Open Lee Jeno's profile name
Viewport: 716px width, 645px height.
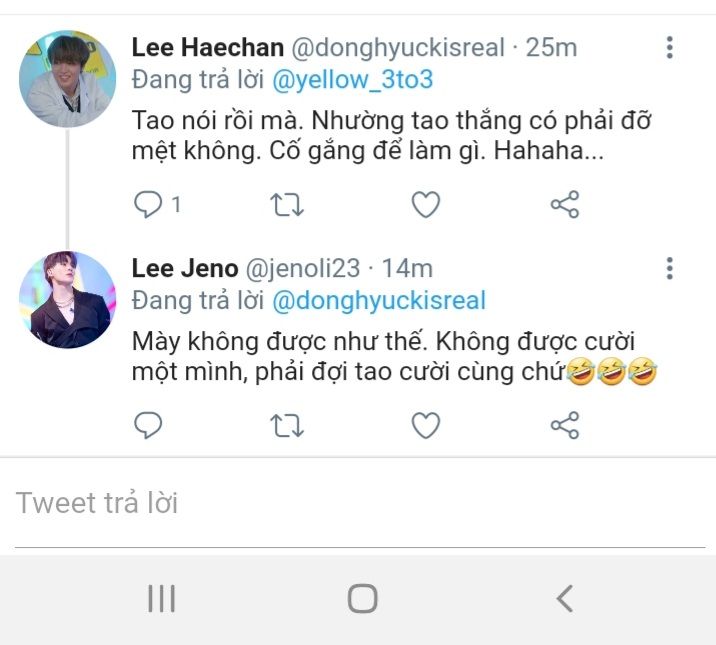(x=185, y=268)
